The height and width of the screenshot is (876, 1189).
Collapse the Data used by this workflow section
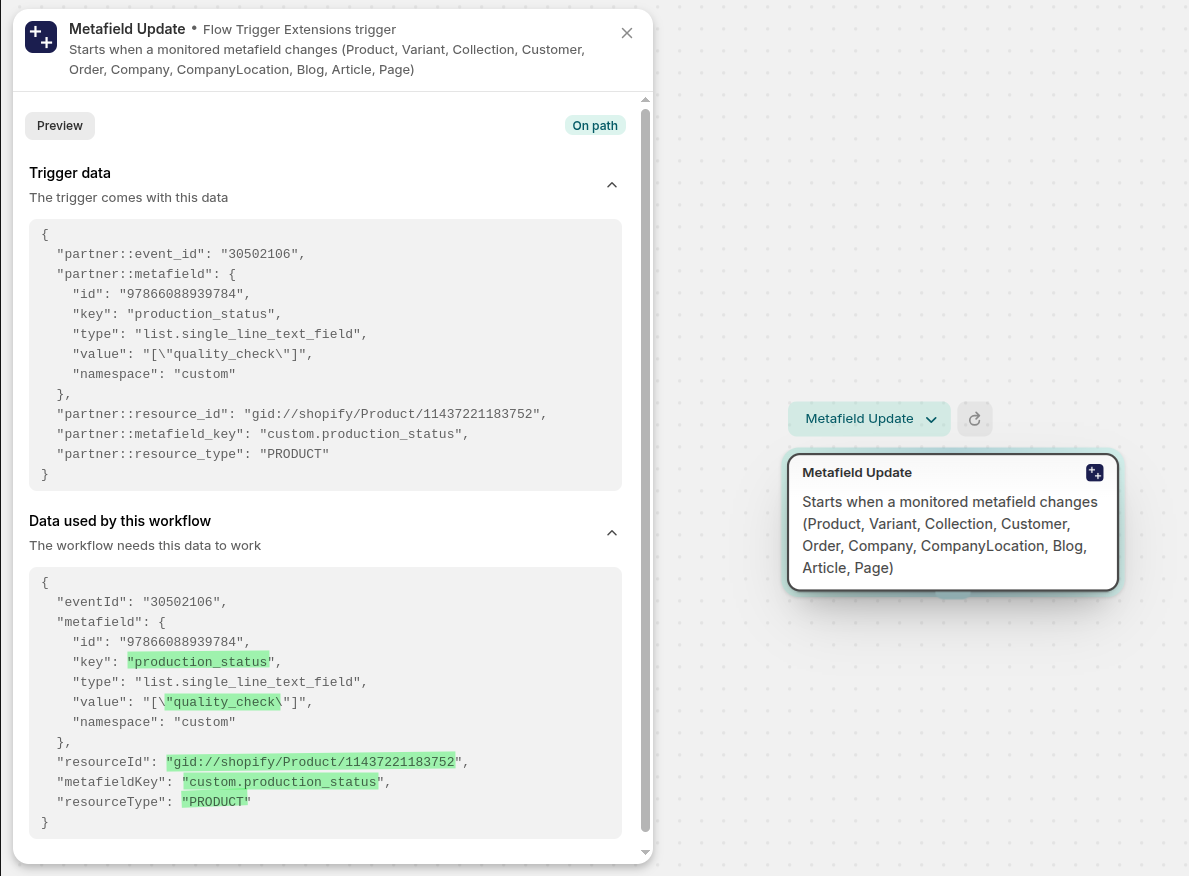(x=612, y=533)
